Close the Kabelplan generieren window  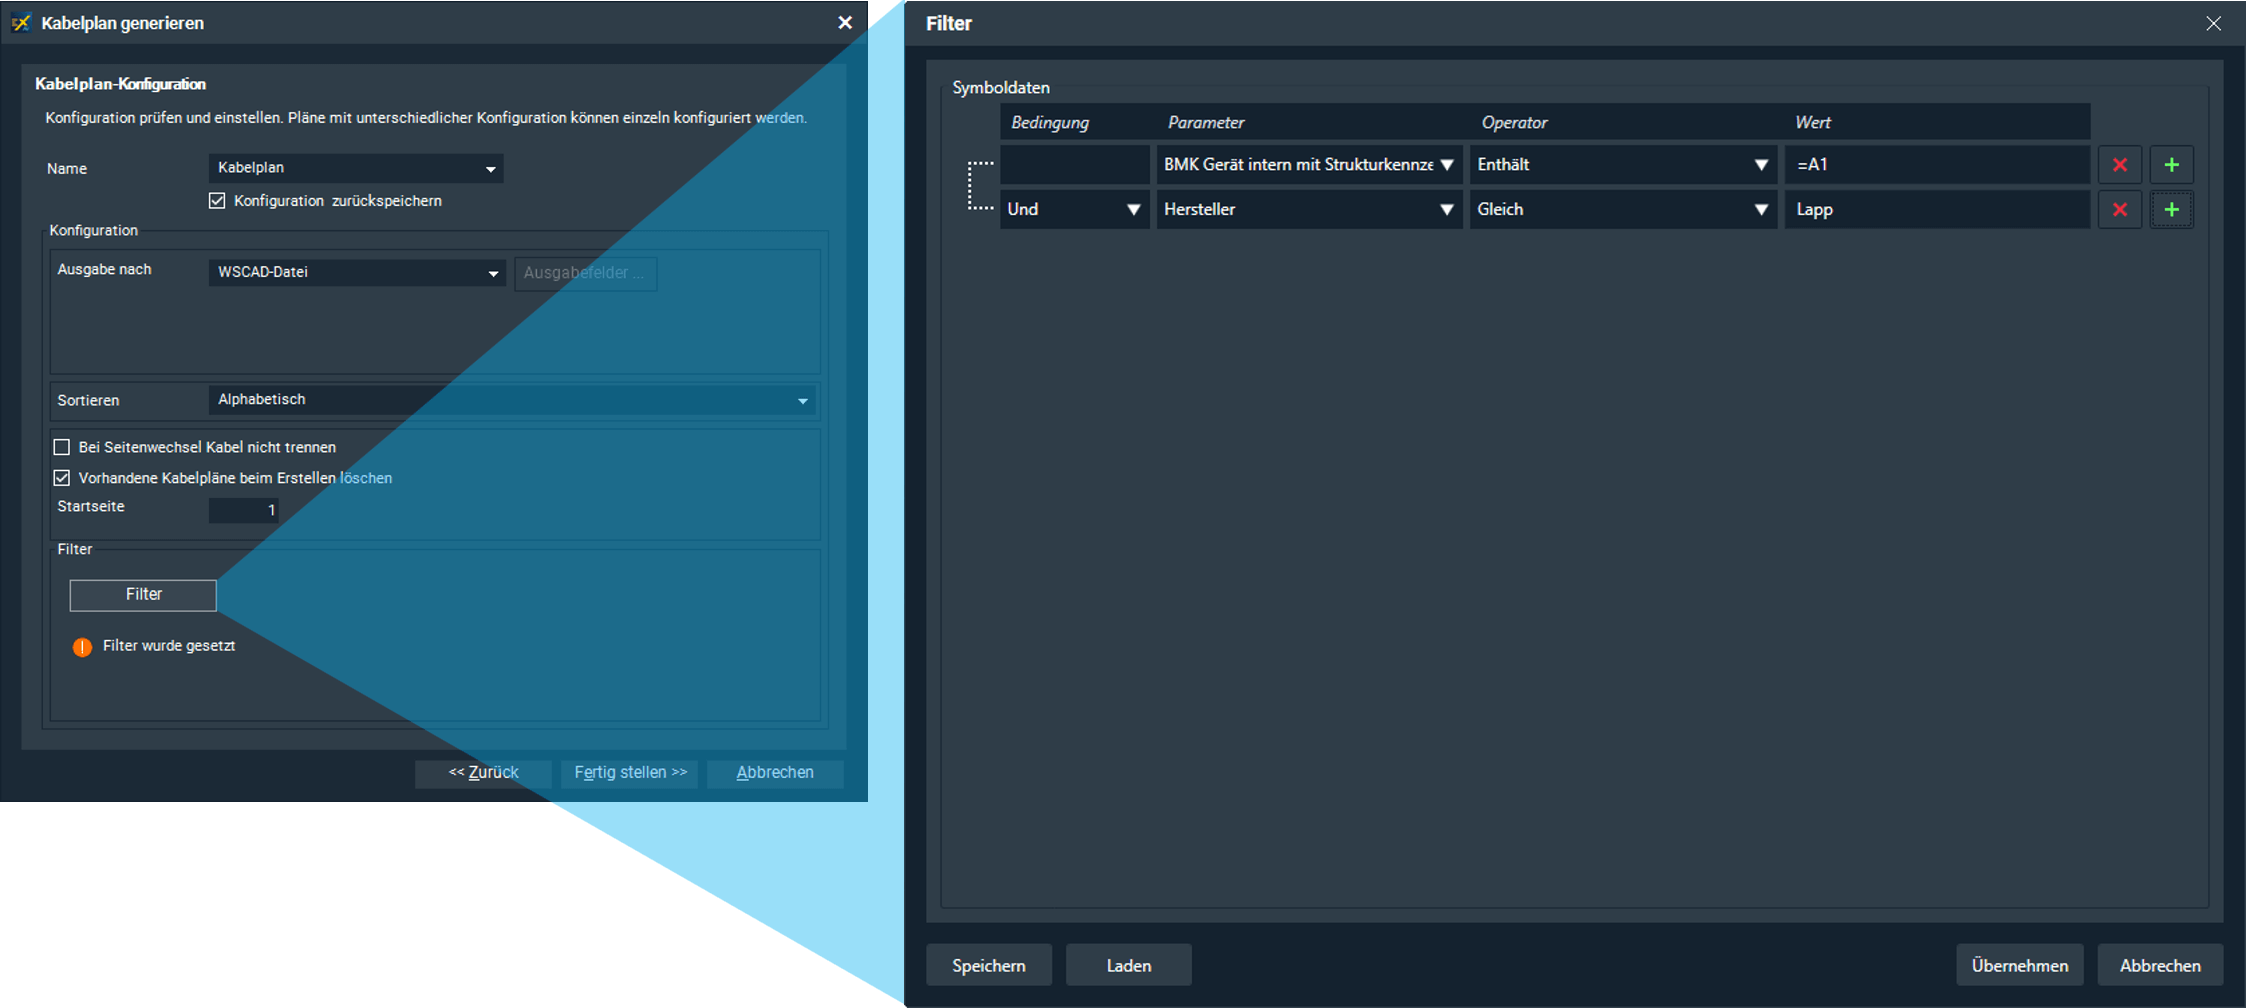(x=845, y=22)
